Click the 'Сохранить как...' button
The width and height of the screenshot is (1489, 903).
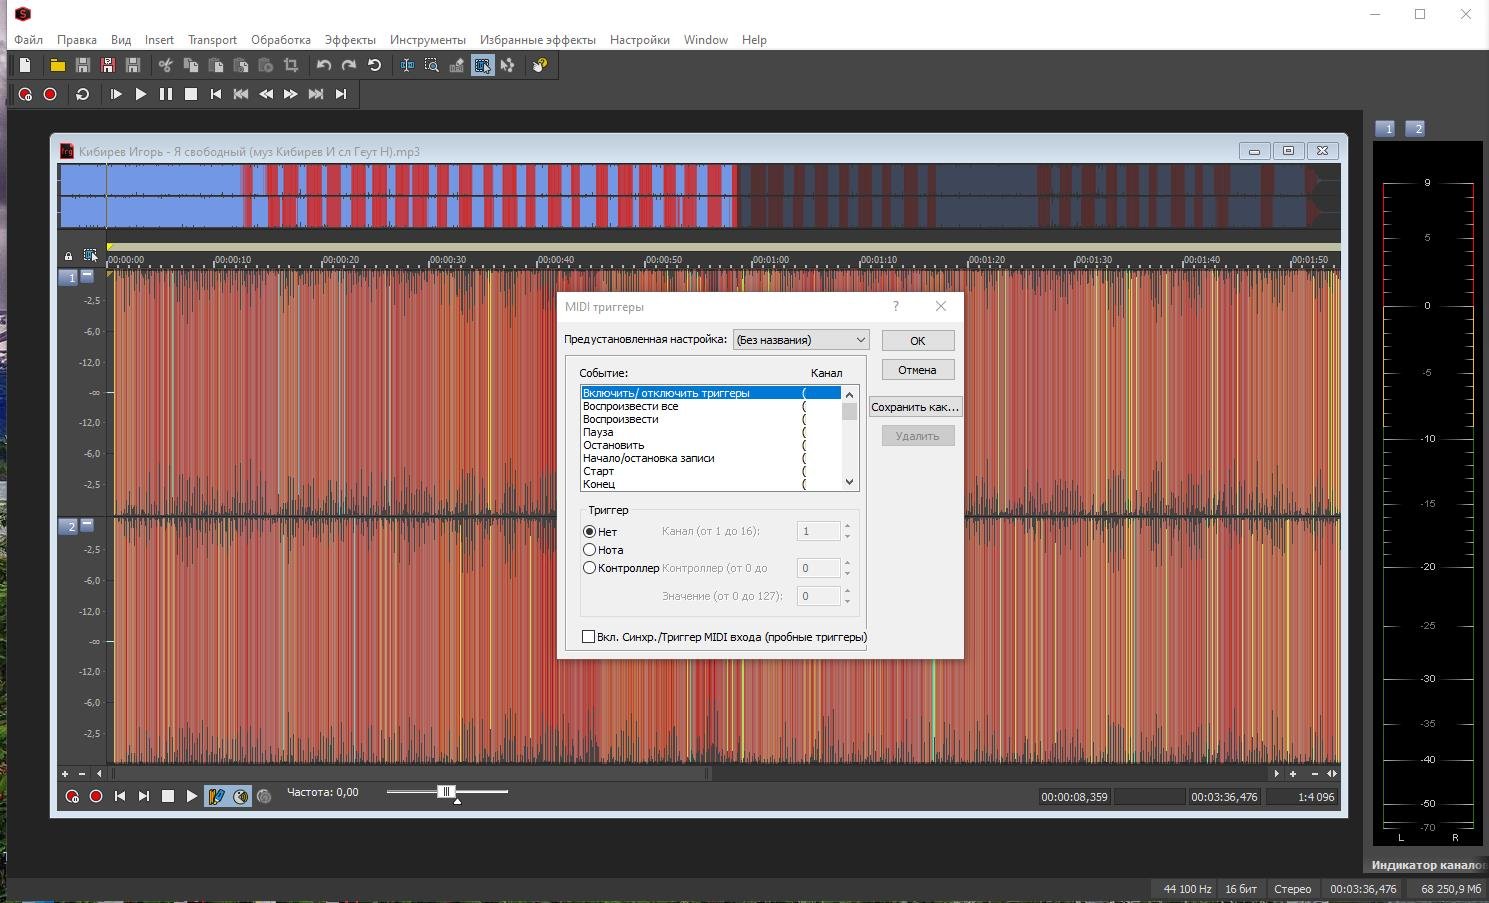(x=914, y=407)
